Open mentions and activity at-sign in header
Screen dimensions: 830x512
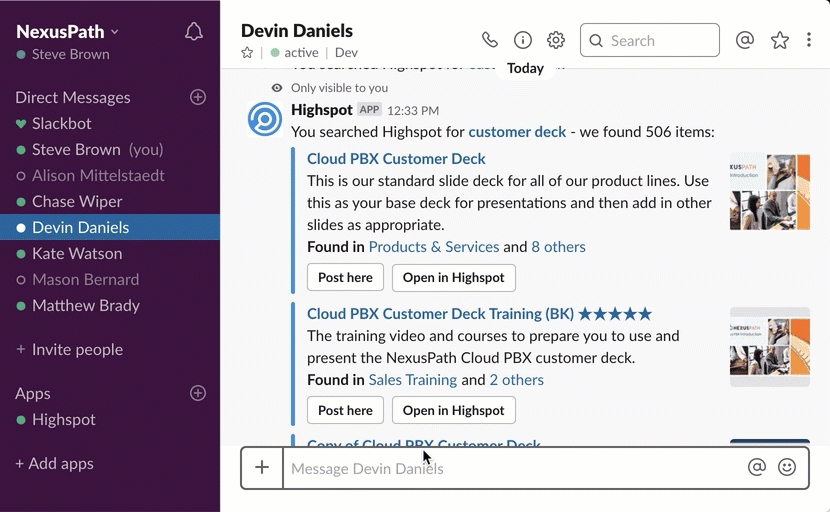(x=745, y=40)
